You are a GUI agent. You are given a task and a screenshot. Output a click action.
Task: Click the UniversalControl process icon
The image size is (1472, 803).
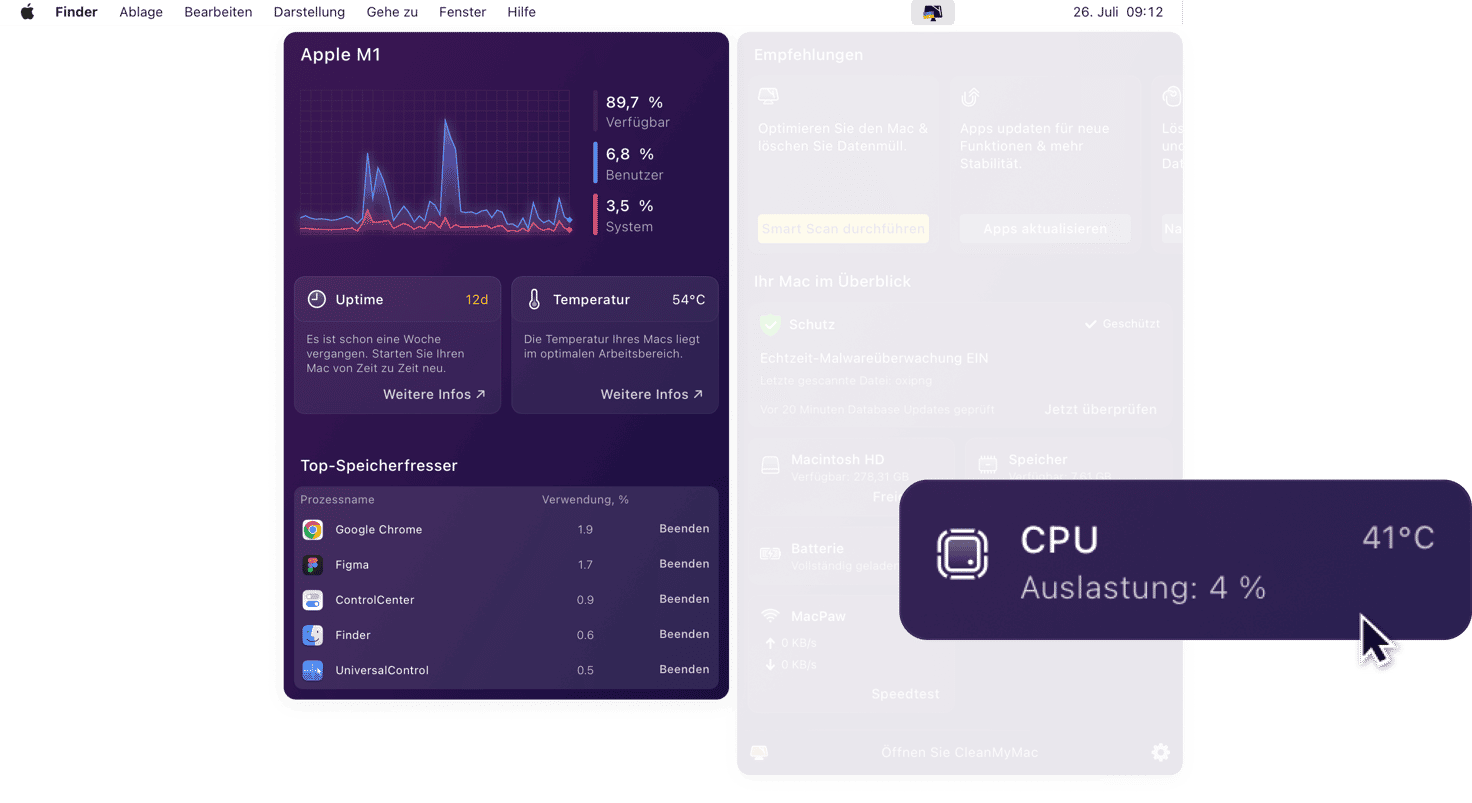pos(313,670)
